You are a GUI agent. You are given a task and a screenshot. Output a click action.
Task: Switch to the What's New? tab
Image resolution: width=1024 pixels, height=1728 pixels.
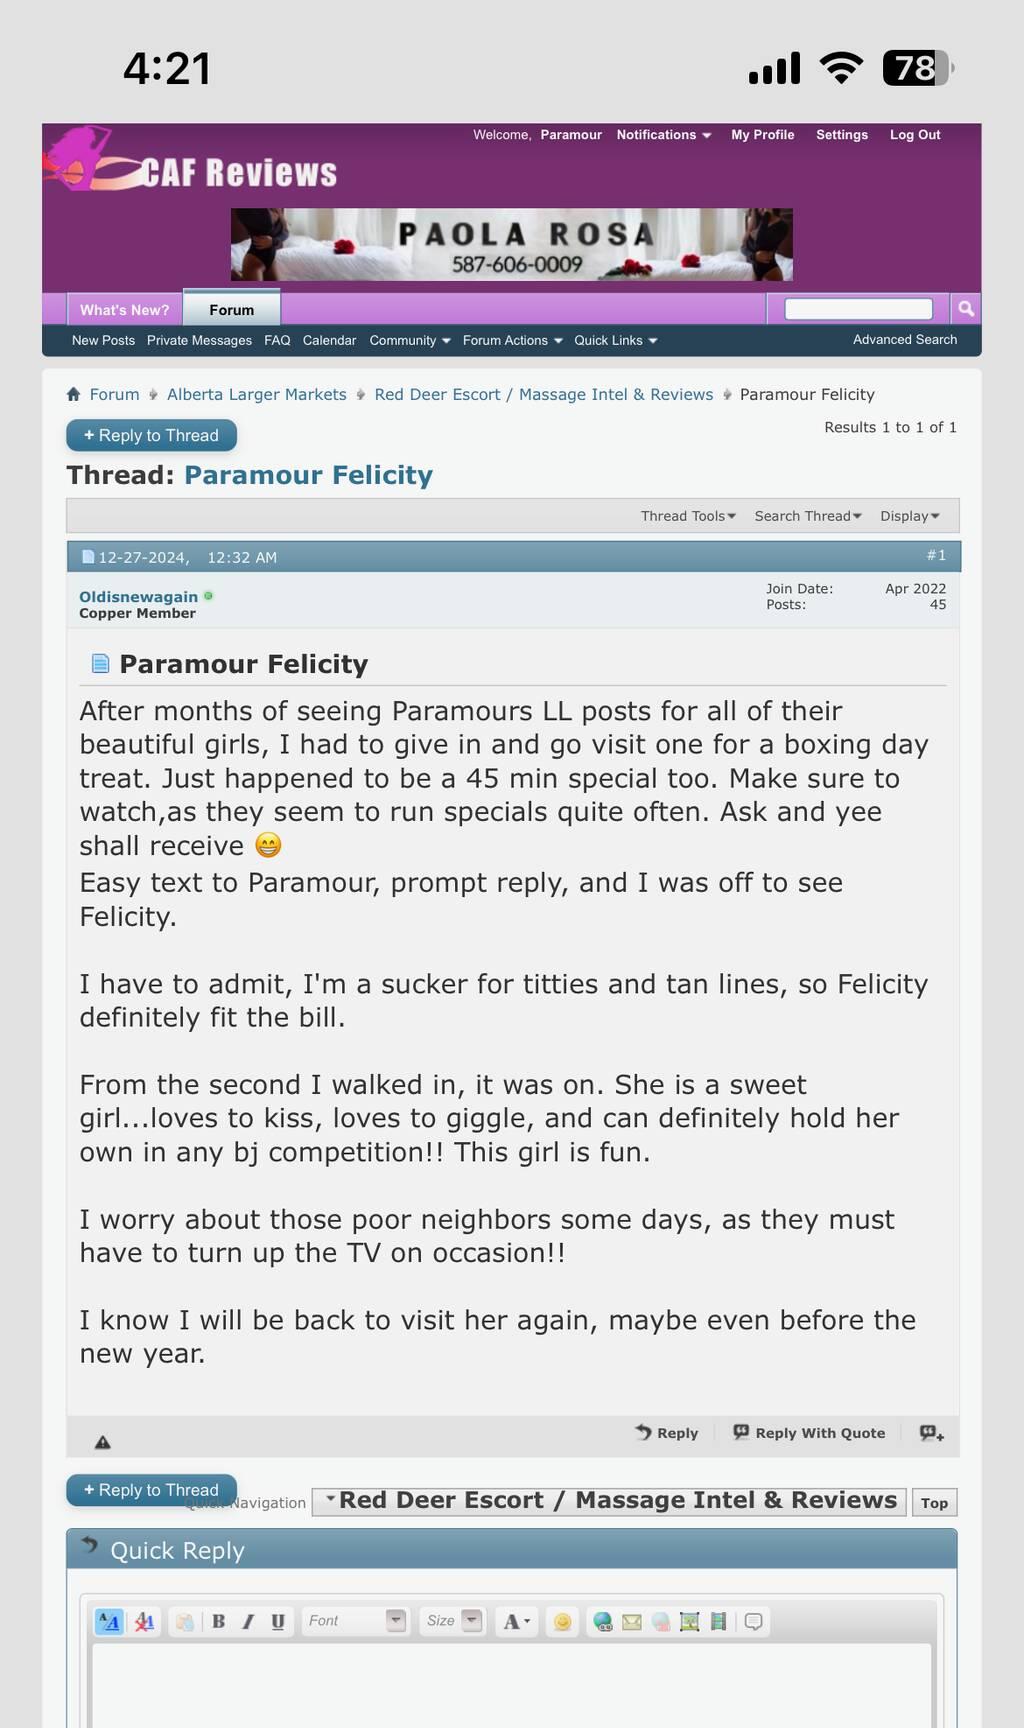click(x=125, y=310)
